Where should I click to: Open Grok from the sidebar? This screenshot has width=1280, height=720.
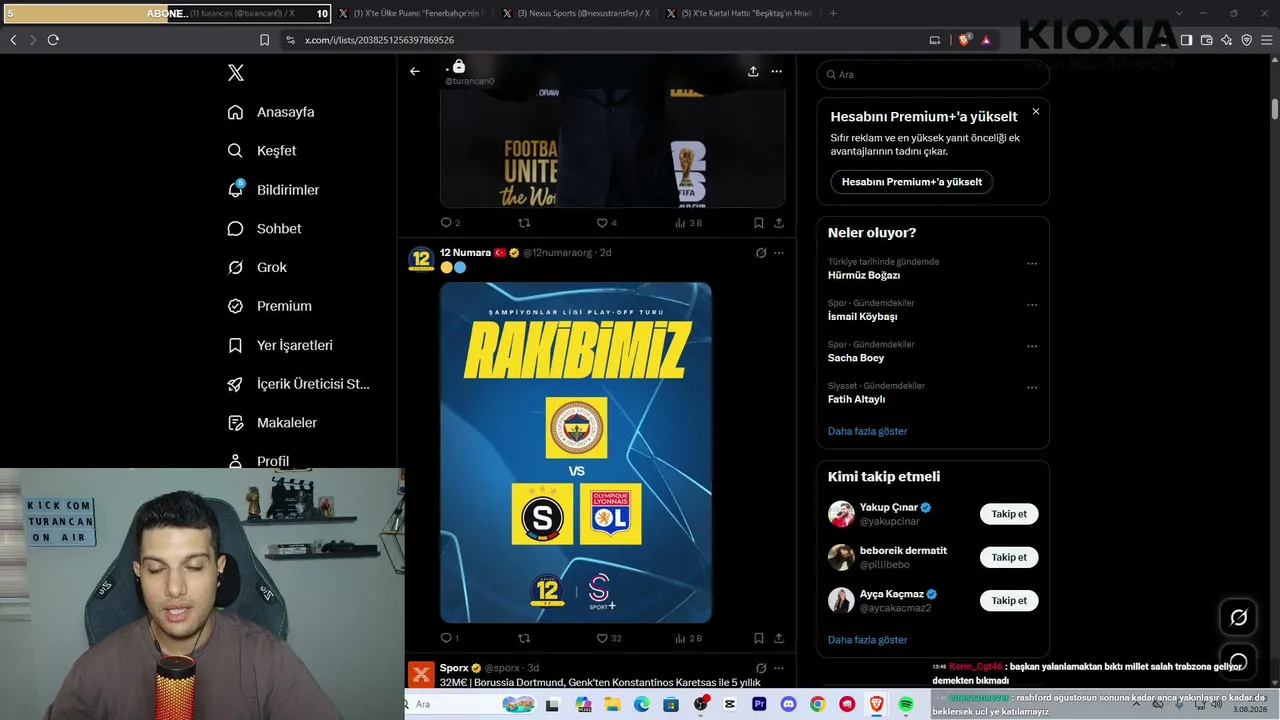257,268
